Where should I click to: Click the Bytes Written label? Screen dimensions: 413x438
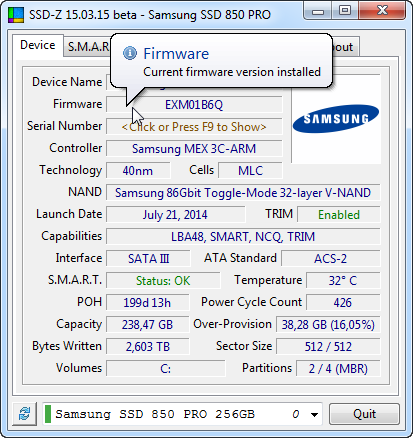[67, 346]
